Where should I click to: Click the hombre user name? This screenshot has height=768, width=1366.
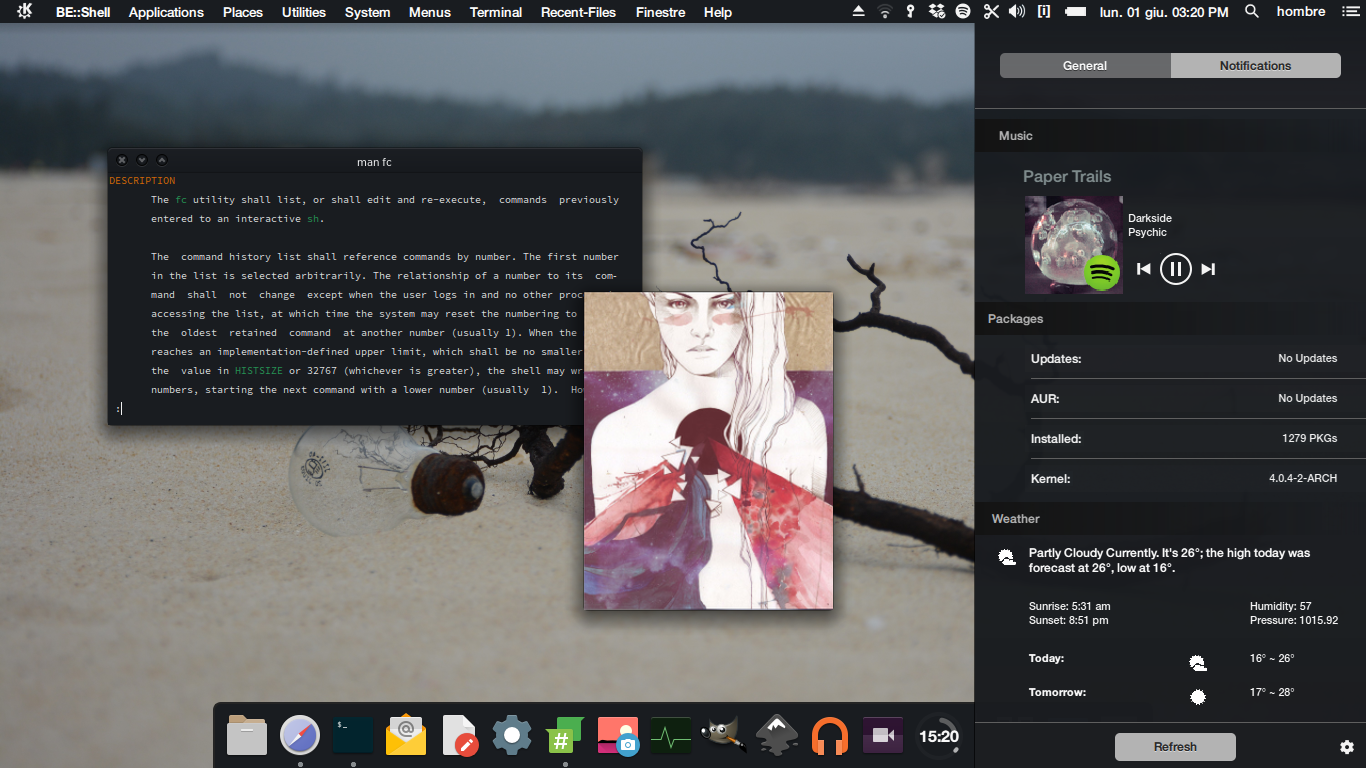[1301, 12]
